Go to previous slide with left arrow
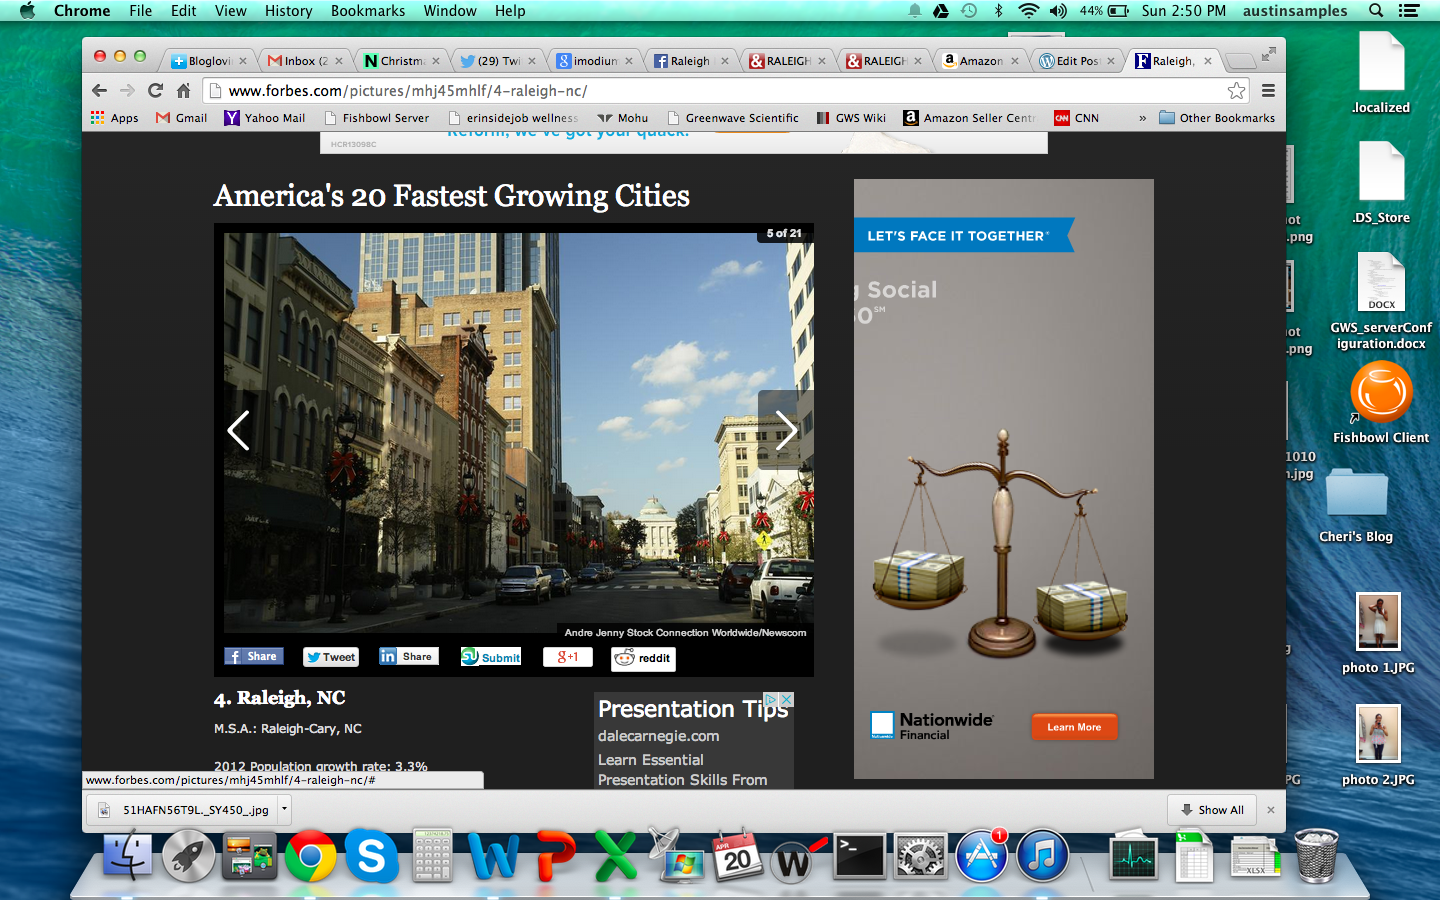 (x=238, y=431)
